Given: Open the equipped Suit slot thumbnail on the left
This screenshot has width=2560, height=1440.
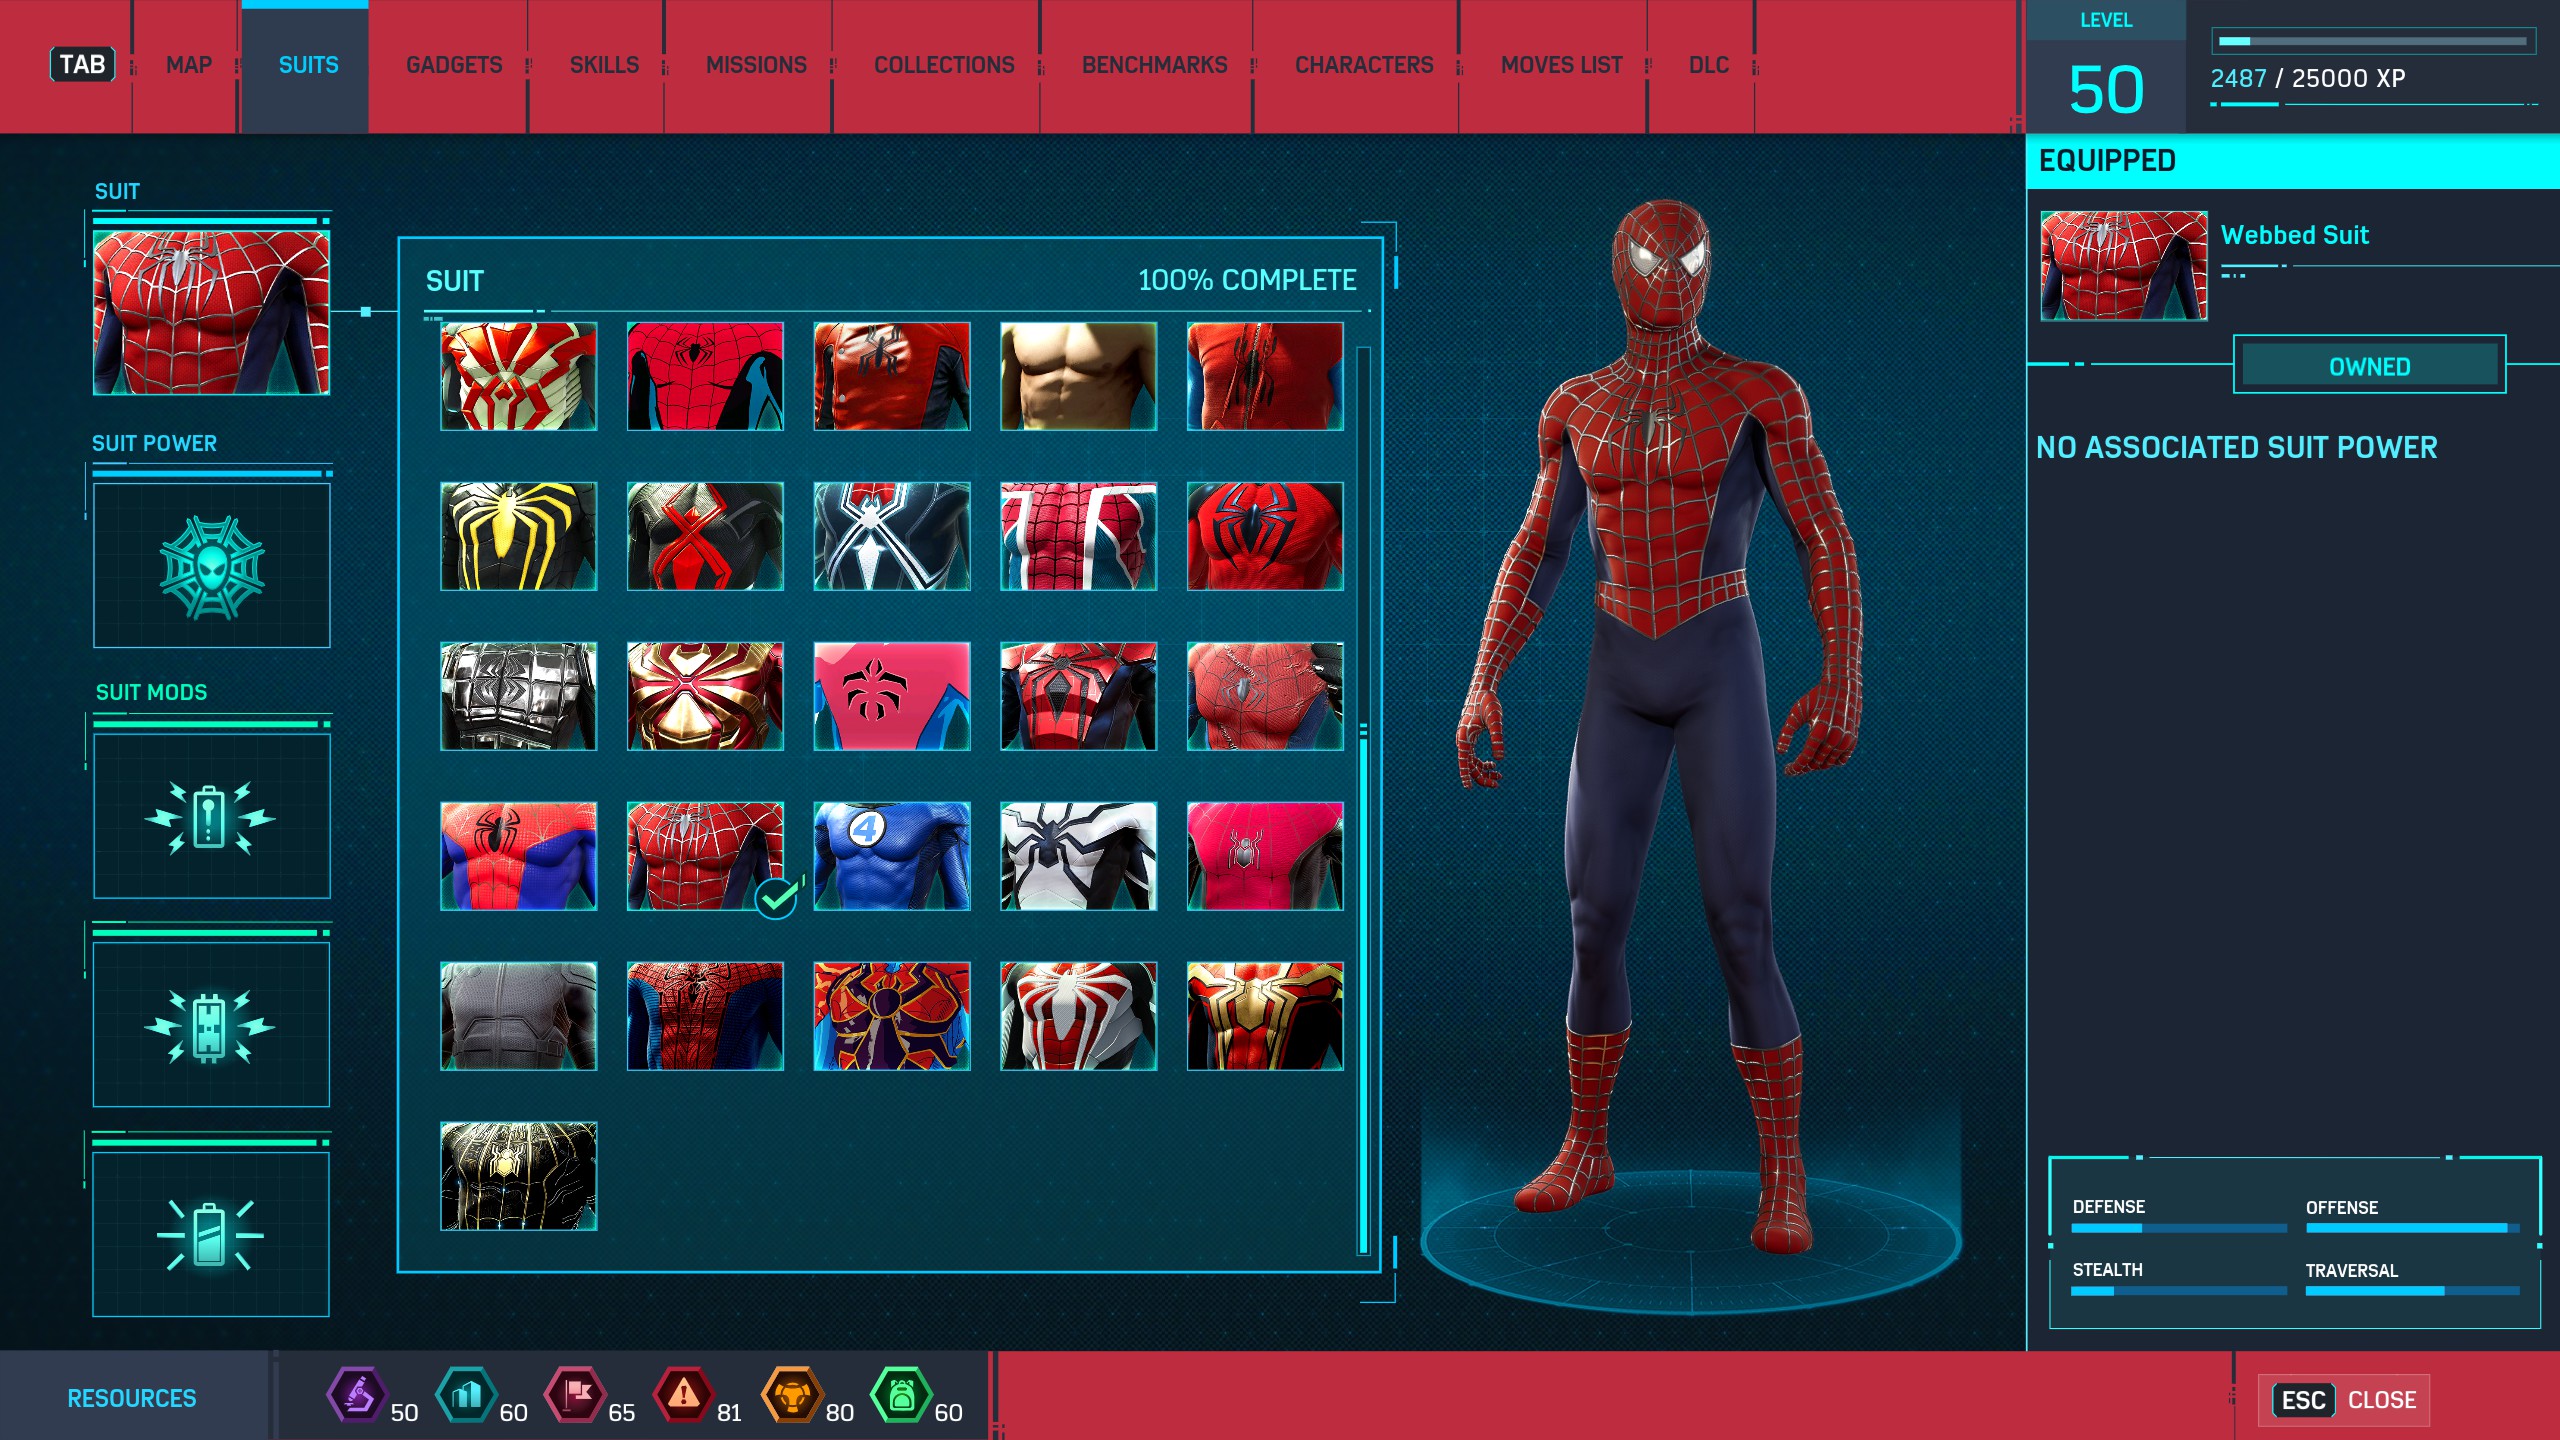Looking at the screenshot, I should point(211,313).
